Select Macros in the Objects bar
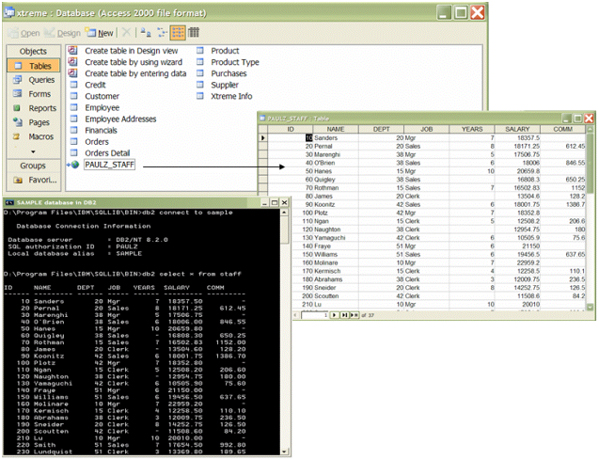This screenshot has height=460, width=599. point(34,136)
